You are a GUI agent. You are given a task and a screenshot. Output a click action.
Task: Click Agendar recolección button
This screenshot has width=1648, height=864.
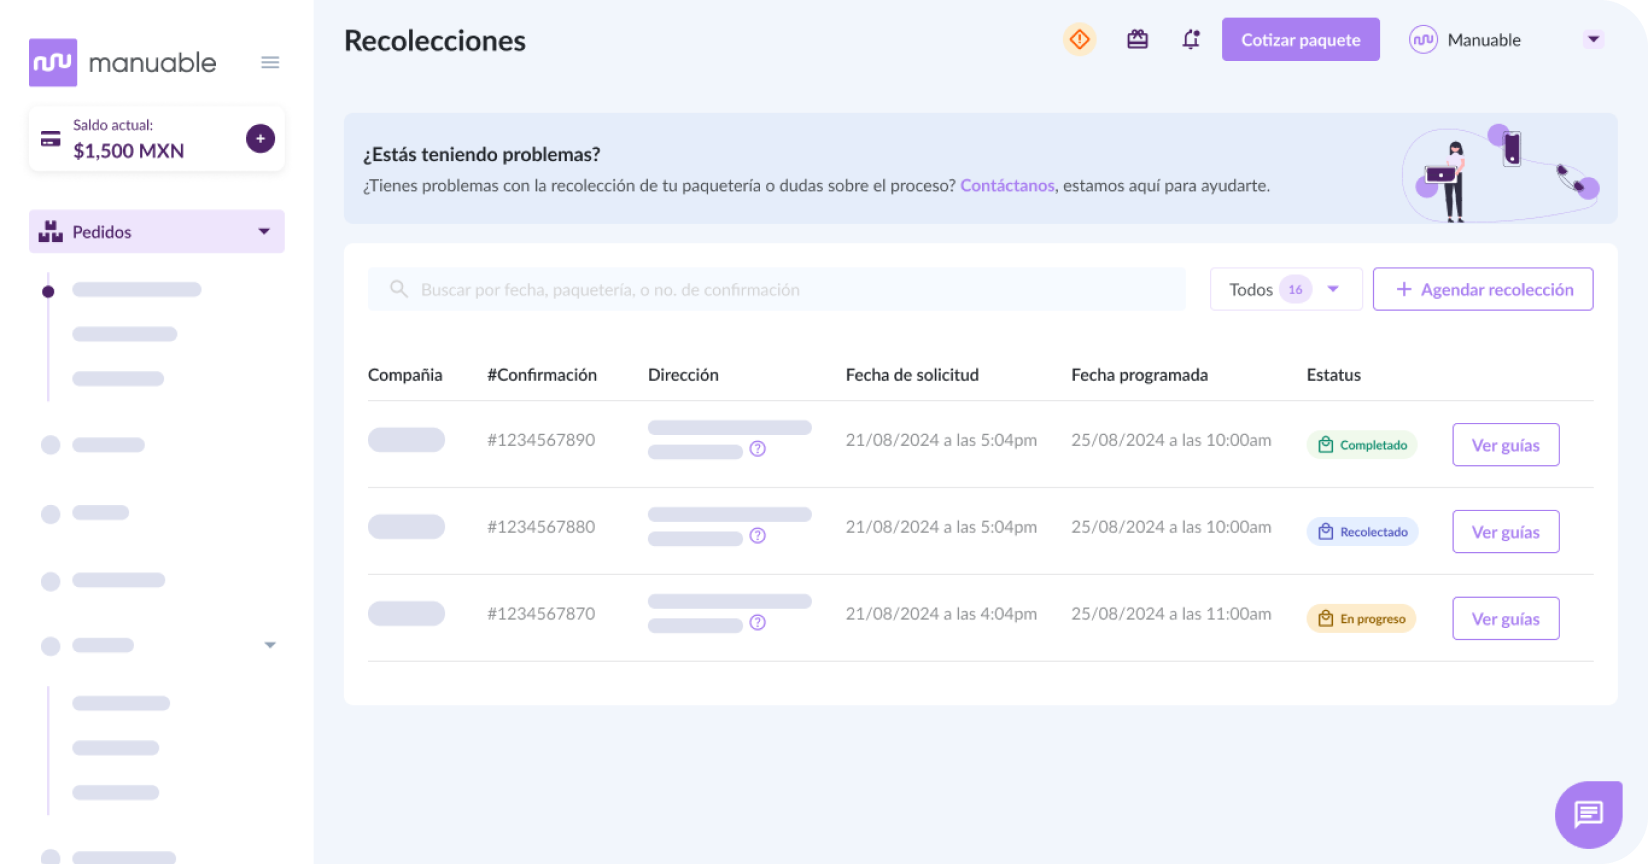(1483, 289)
